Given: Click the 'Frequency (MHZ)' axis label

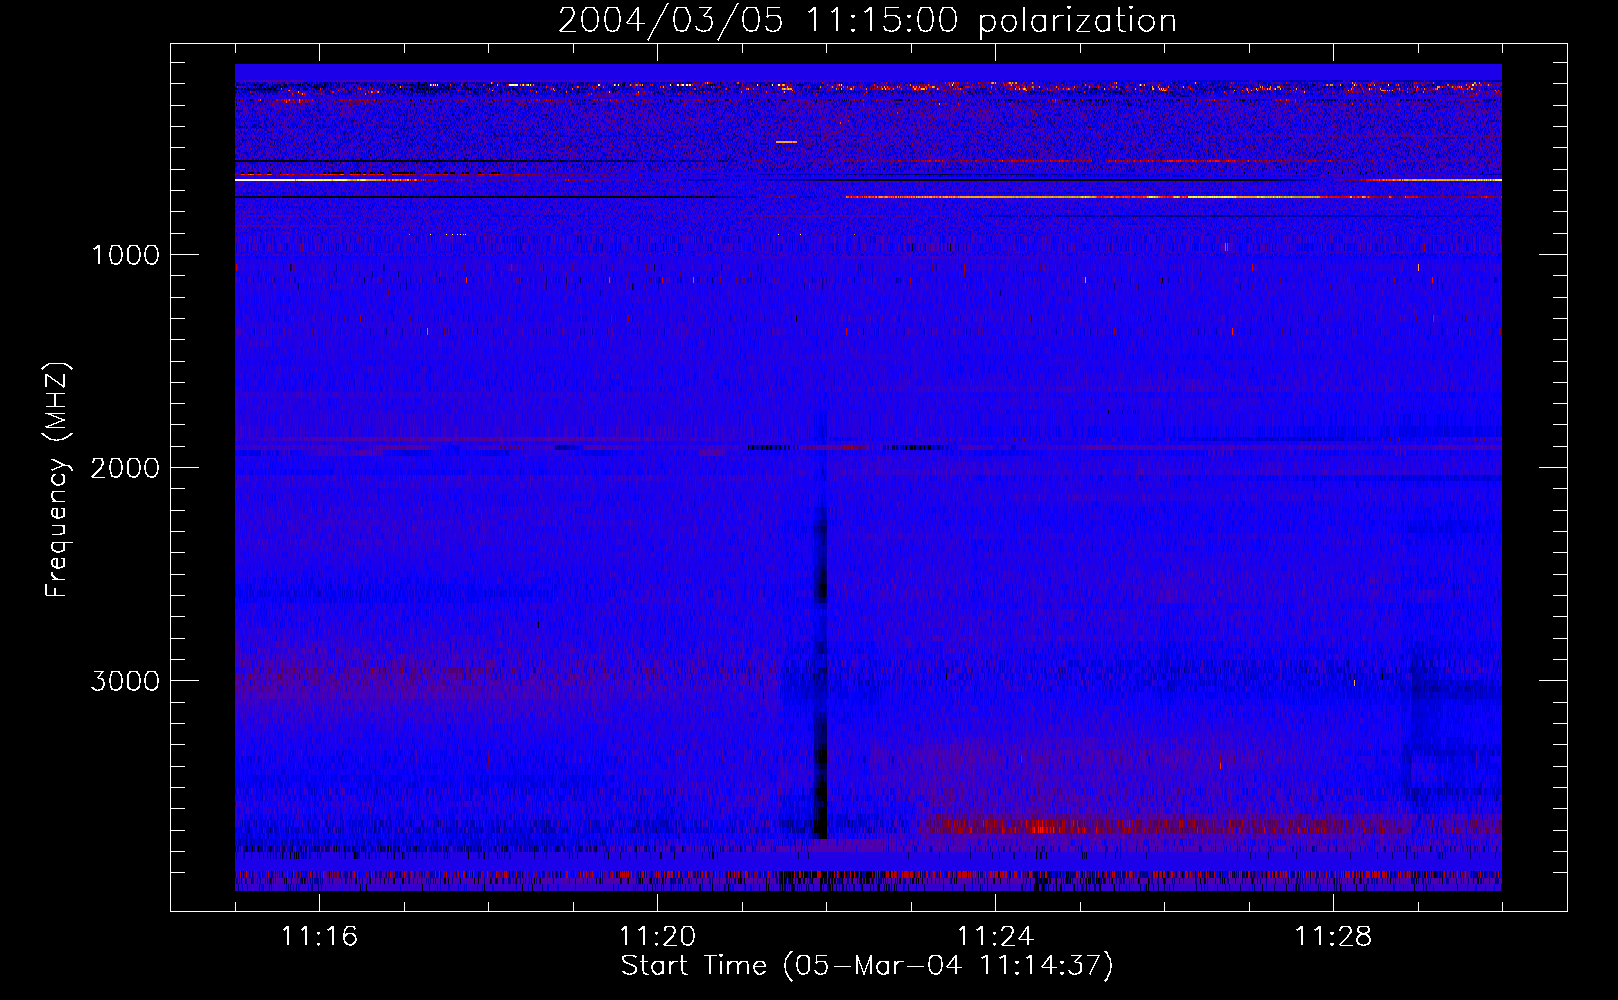Looking at the screenshot, I should click(x=57, y=480).
